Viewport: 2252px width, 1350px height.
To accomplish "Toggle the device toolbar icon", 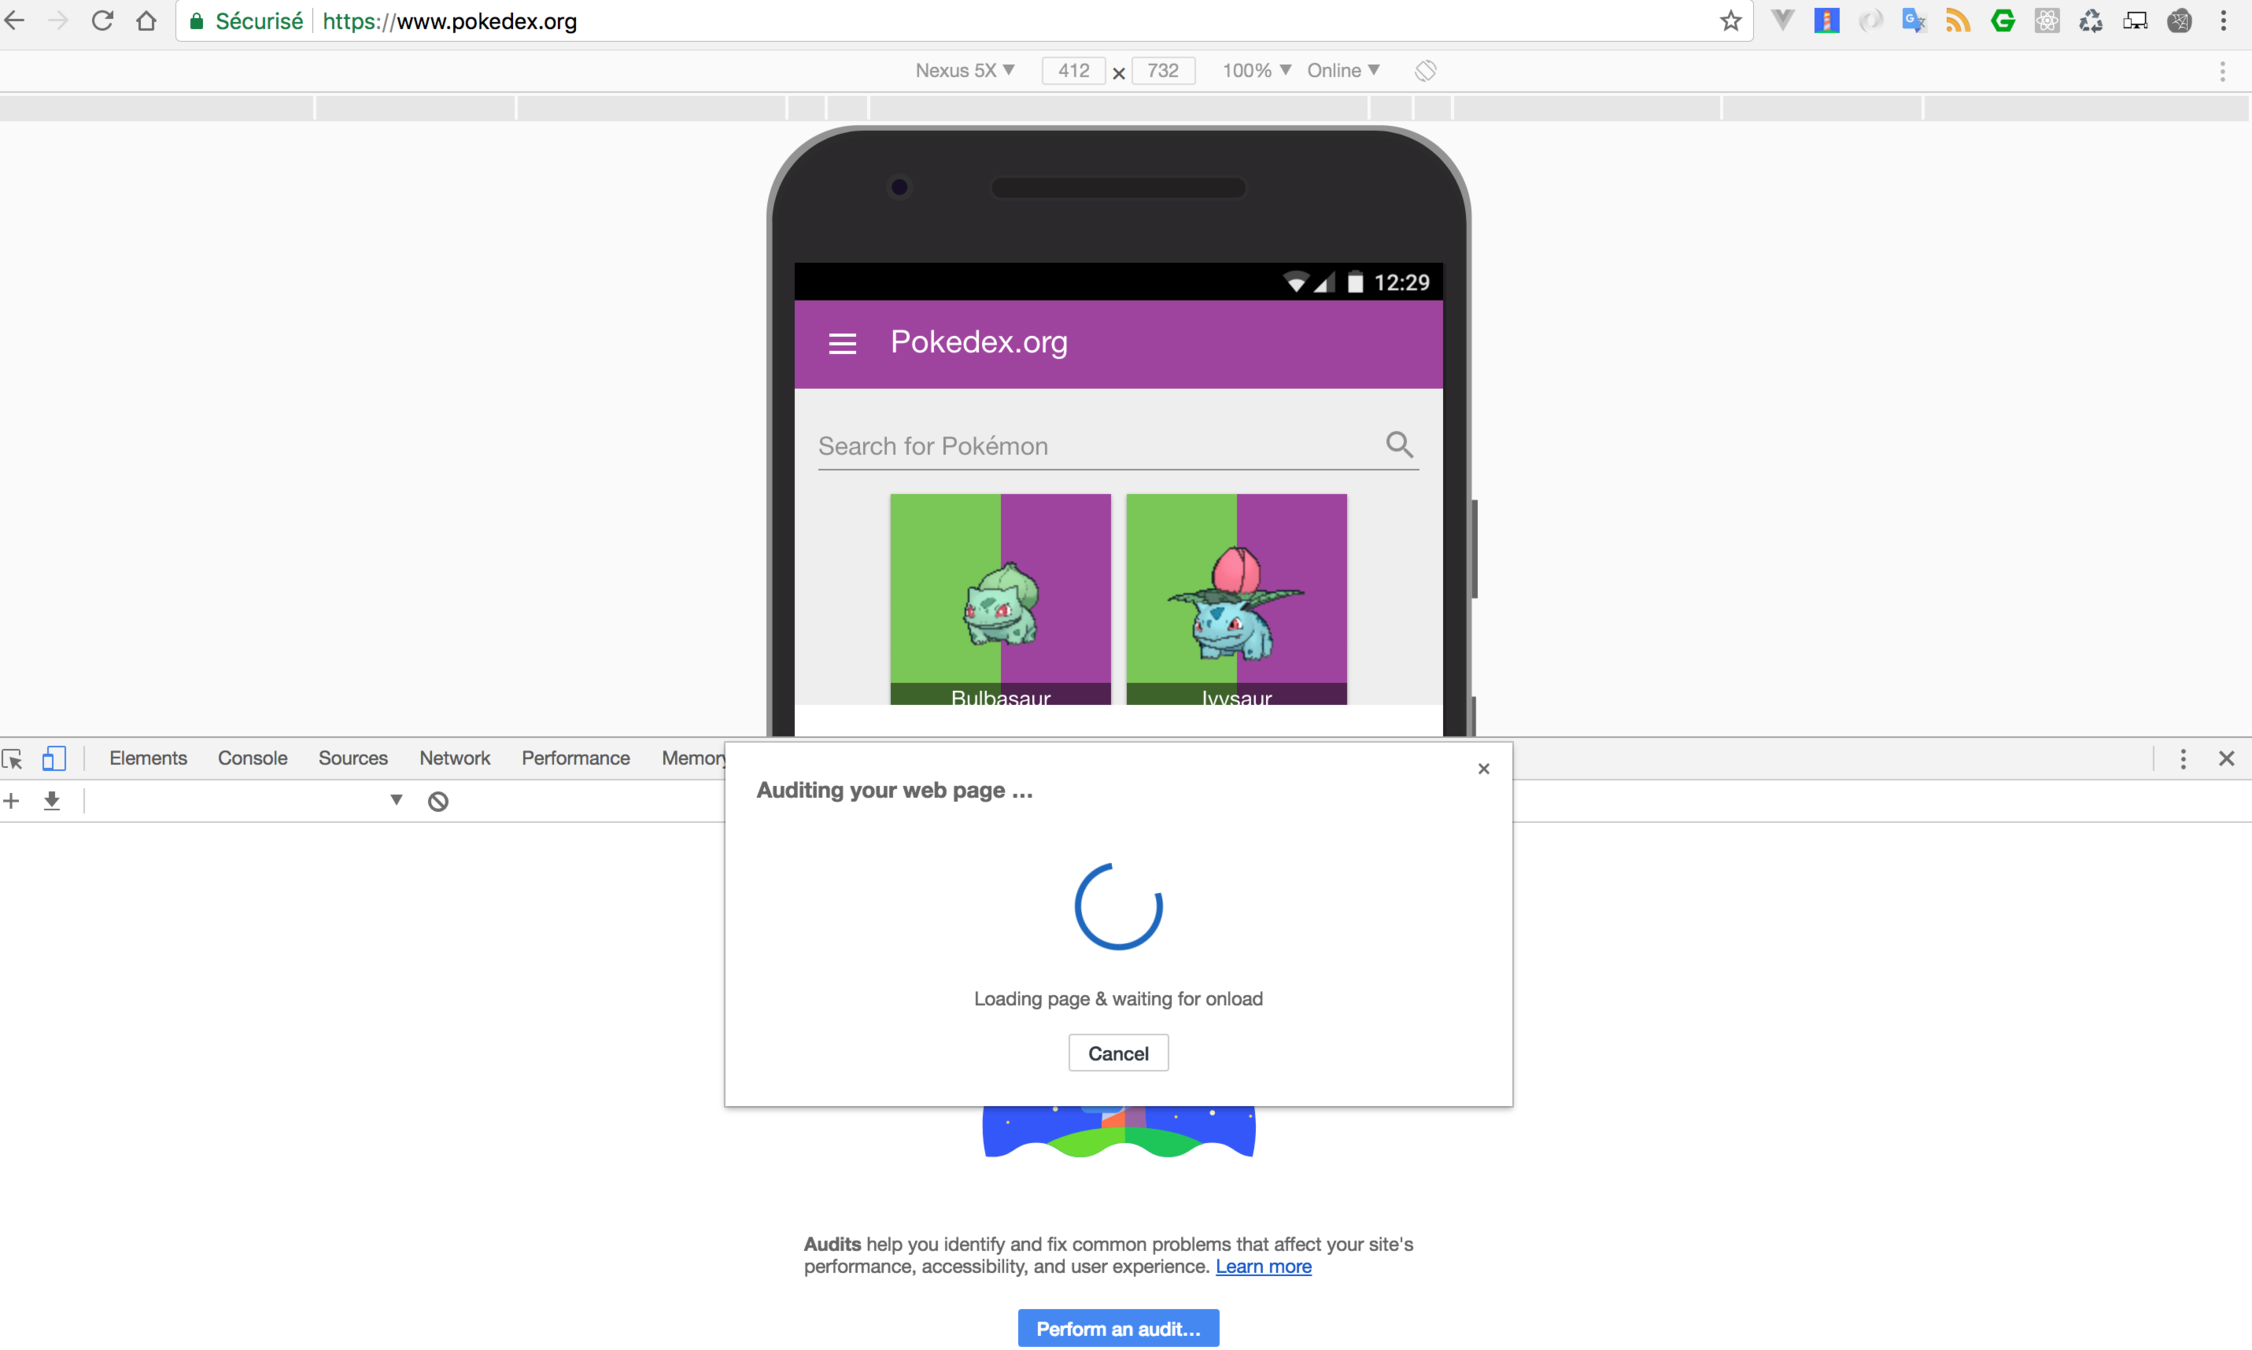I will pos(54,758).
